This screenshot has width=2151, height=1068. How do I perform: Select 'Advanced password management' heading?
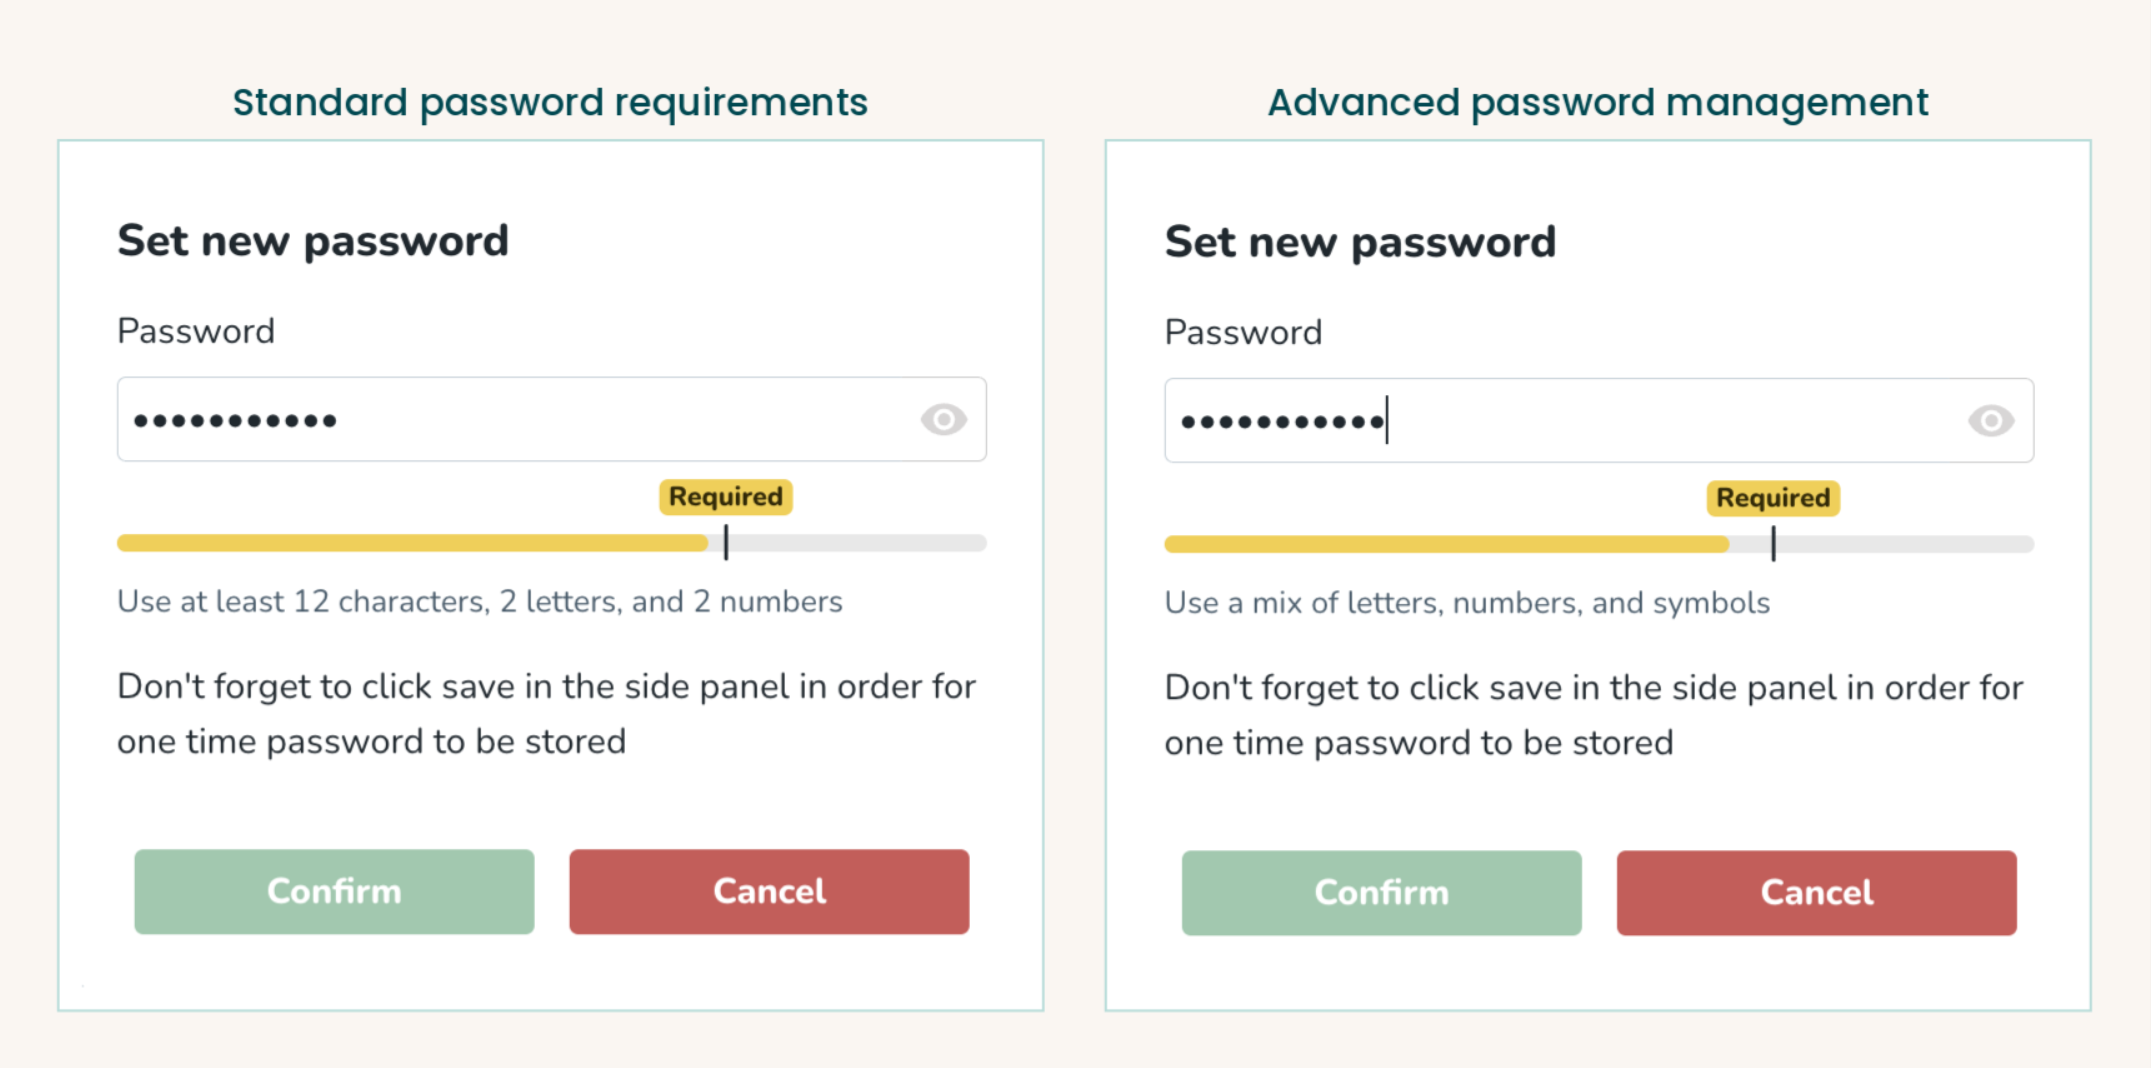1598,102
